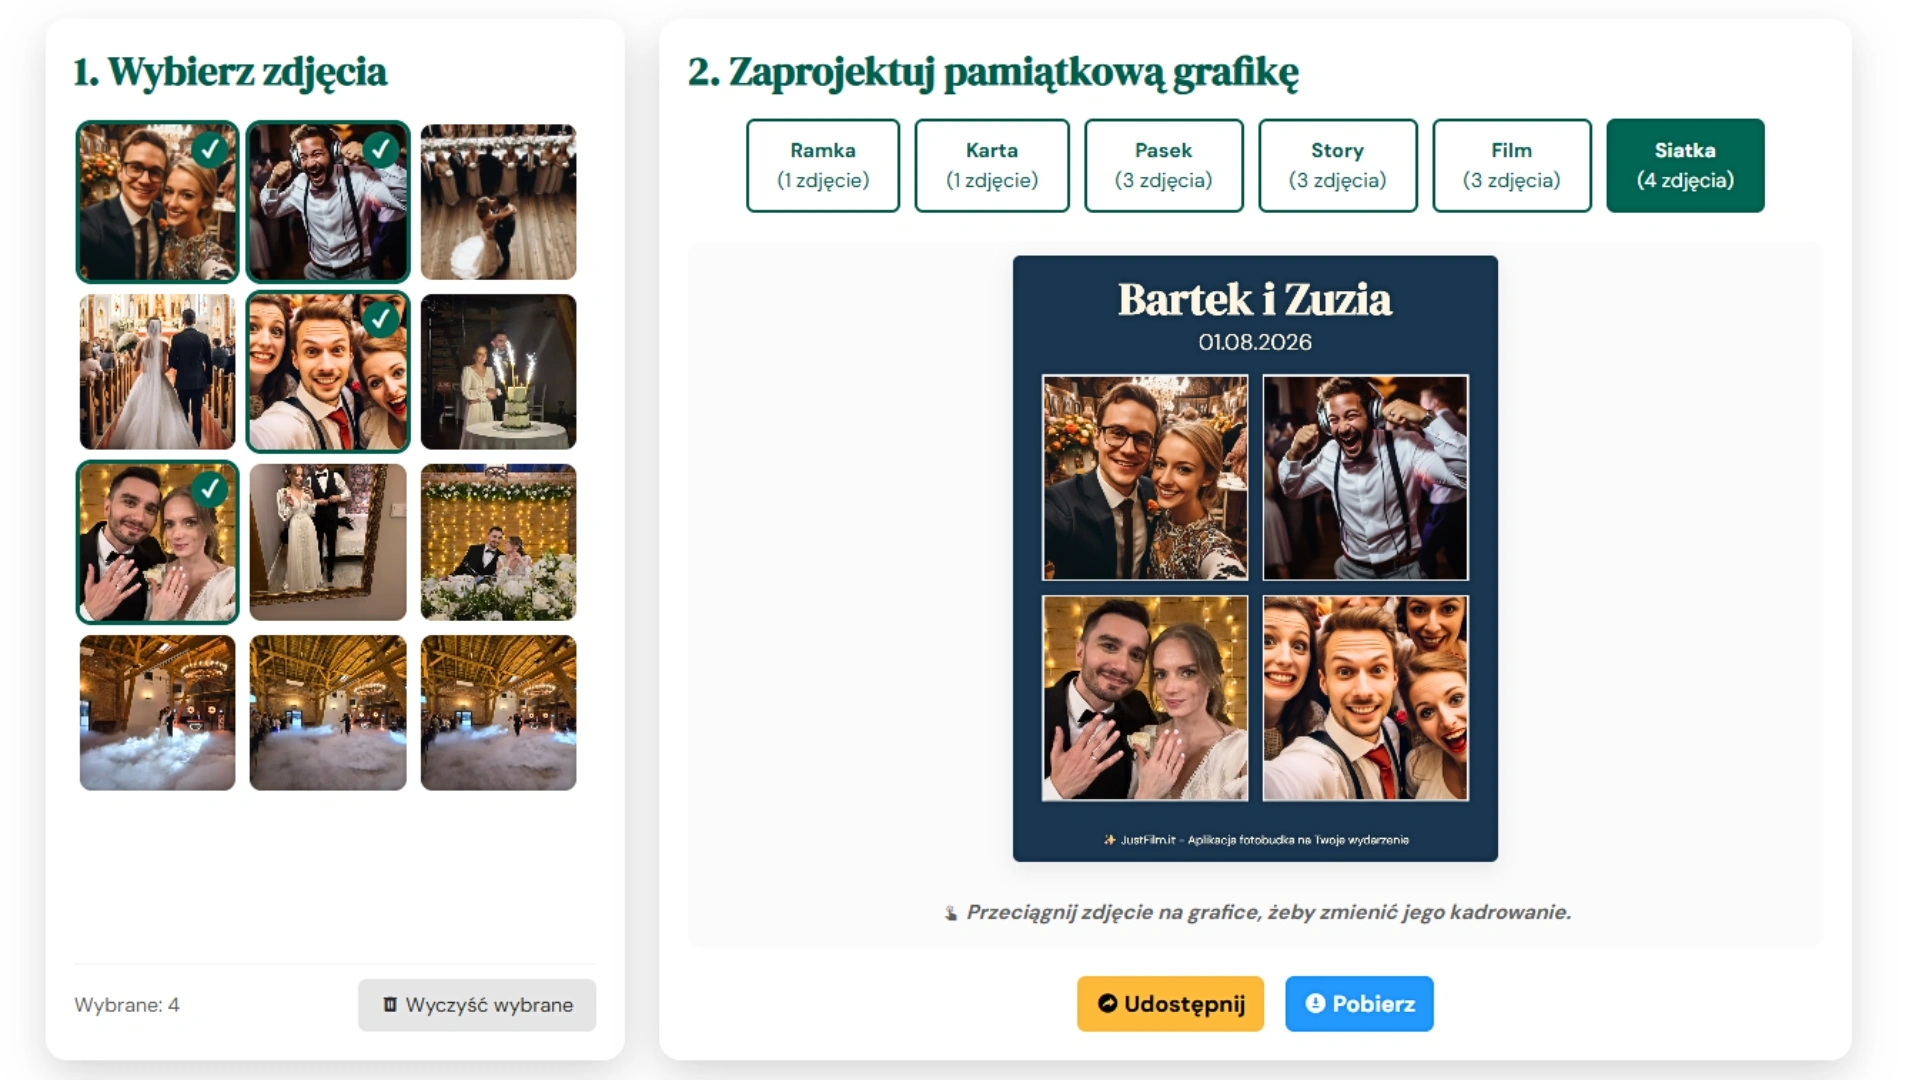Select the "Film (3 zdjęcia)" layout option
The width and height of the screenshot is (1920, 1080).
pyautogui.click(x=1511, y=165)
